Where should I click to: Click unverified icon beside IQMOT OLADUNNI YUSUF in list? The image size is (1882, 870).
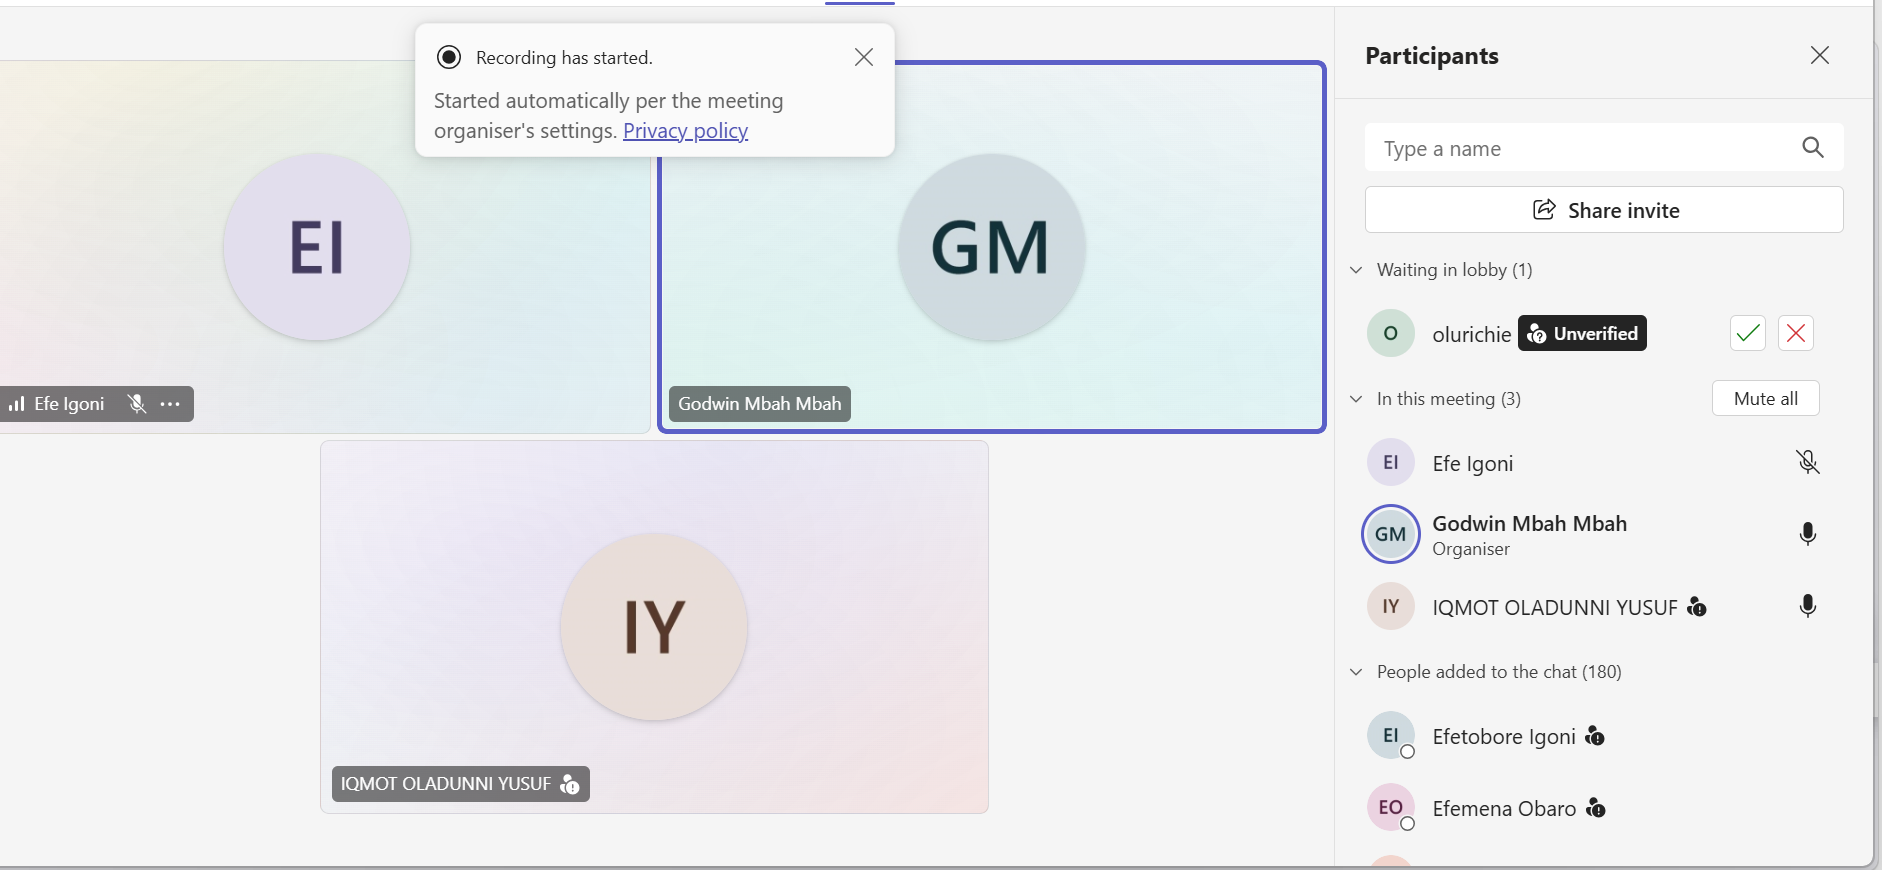1696,606
